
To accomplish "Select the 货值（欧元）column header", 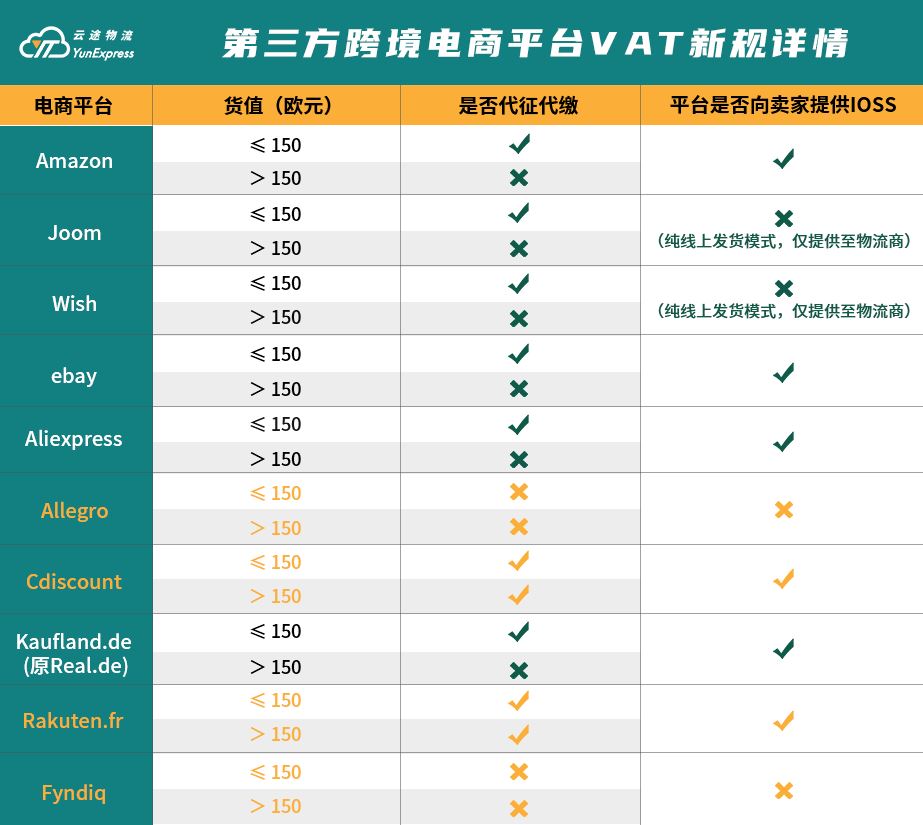I will pyautogui.click(x=277, y=106).
